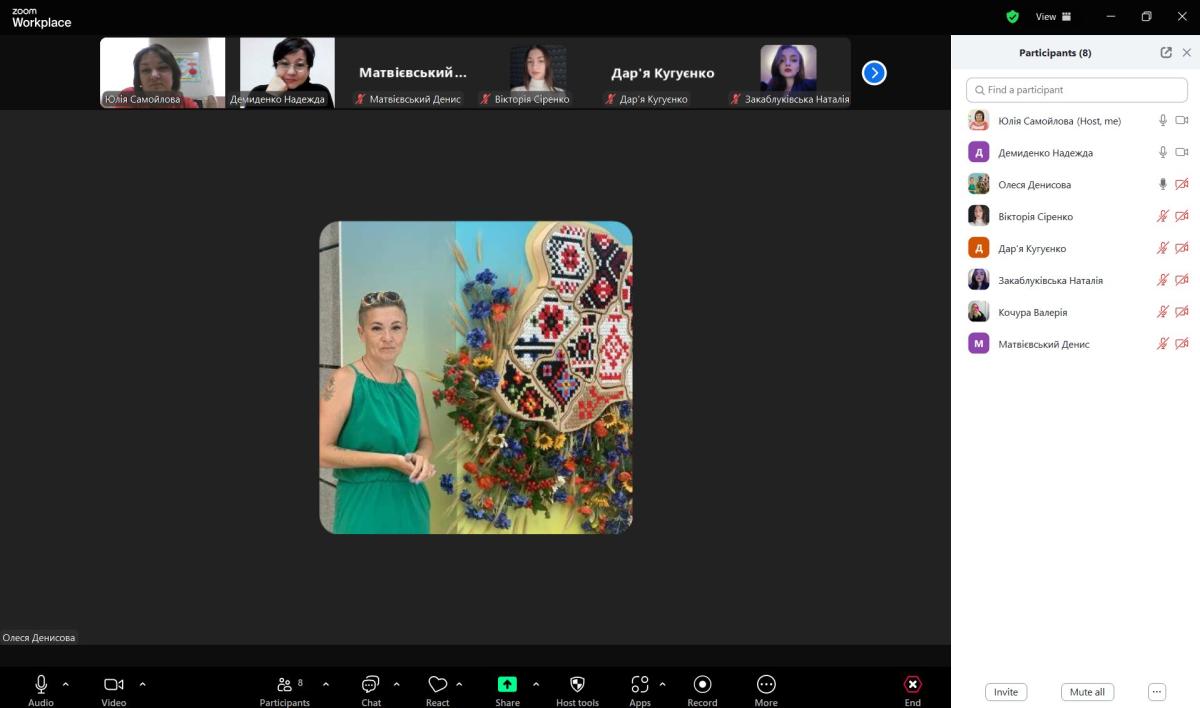Expand the Share options chevron

pos(536,685)
